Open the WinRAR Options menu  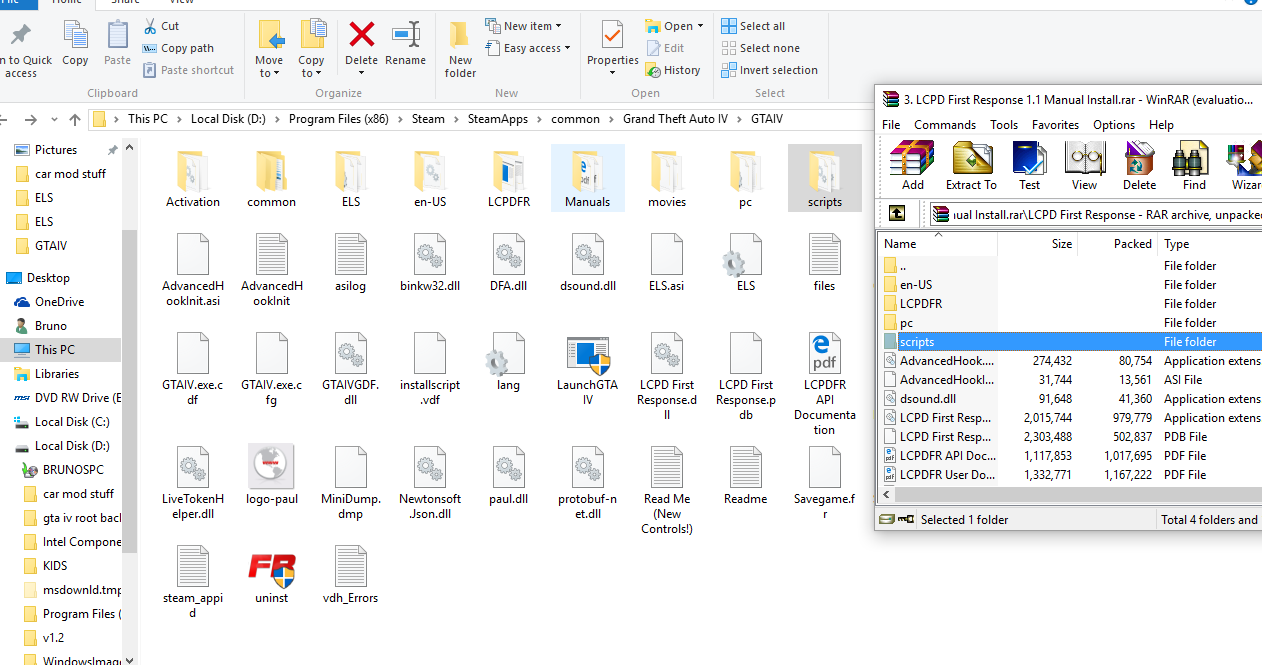[x=1114, y=125]
